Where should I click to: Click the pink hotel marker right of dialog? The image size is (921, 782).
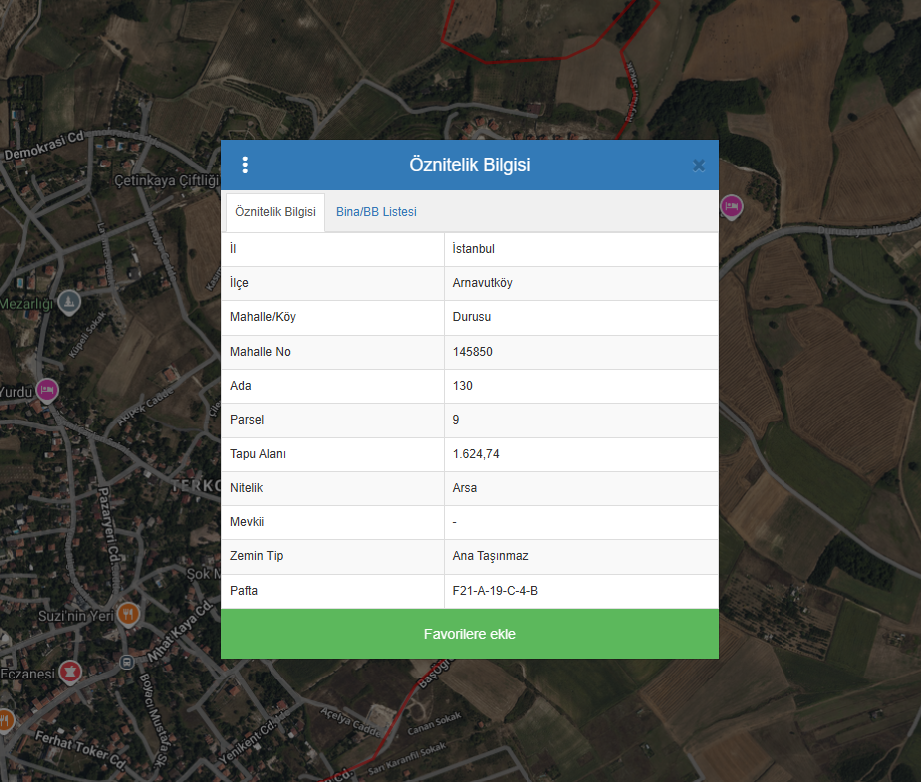click(x=731, y=206)
